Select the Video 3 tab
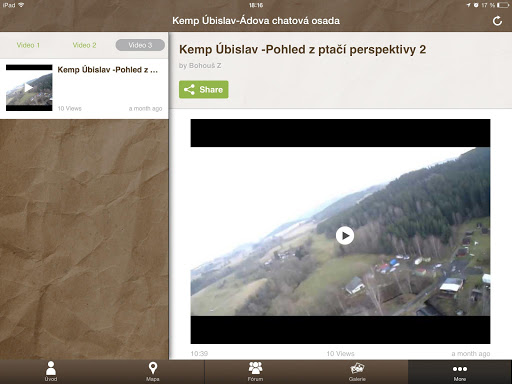 coord(140,45)
